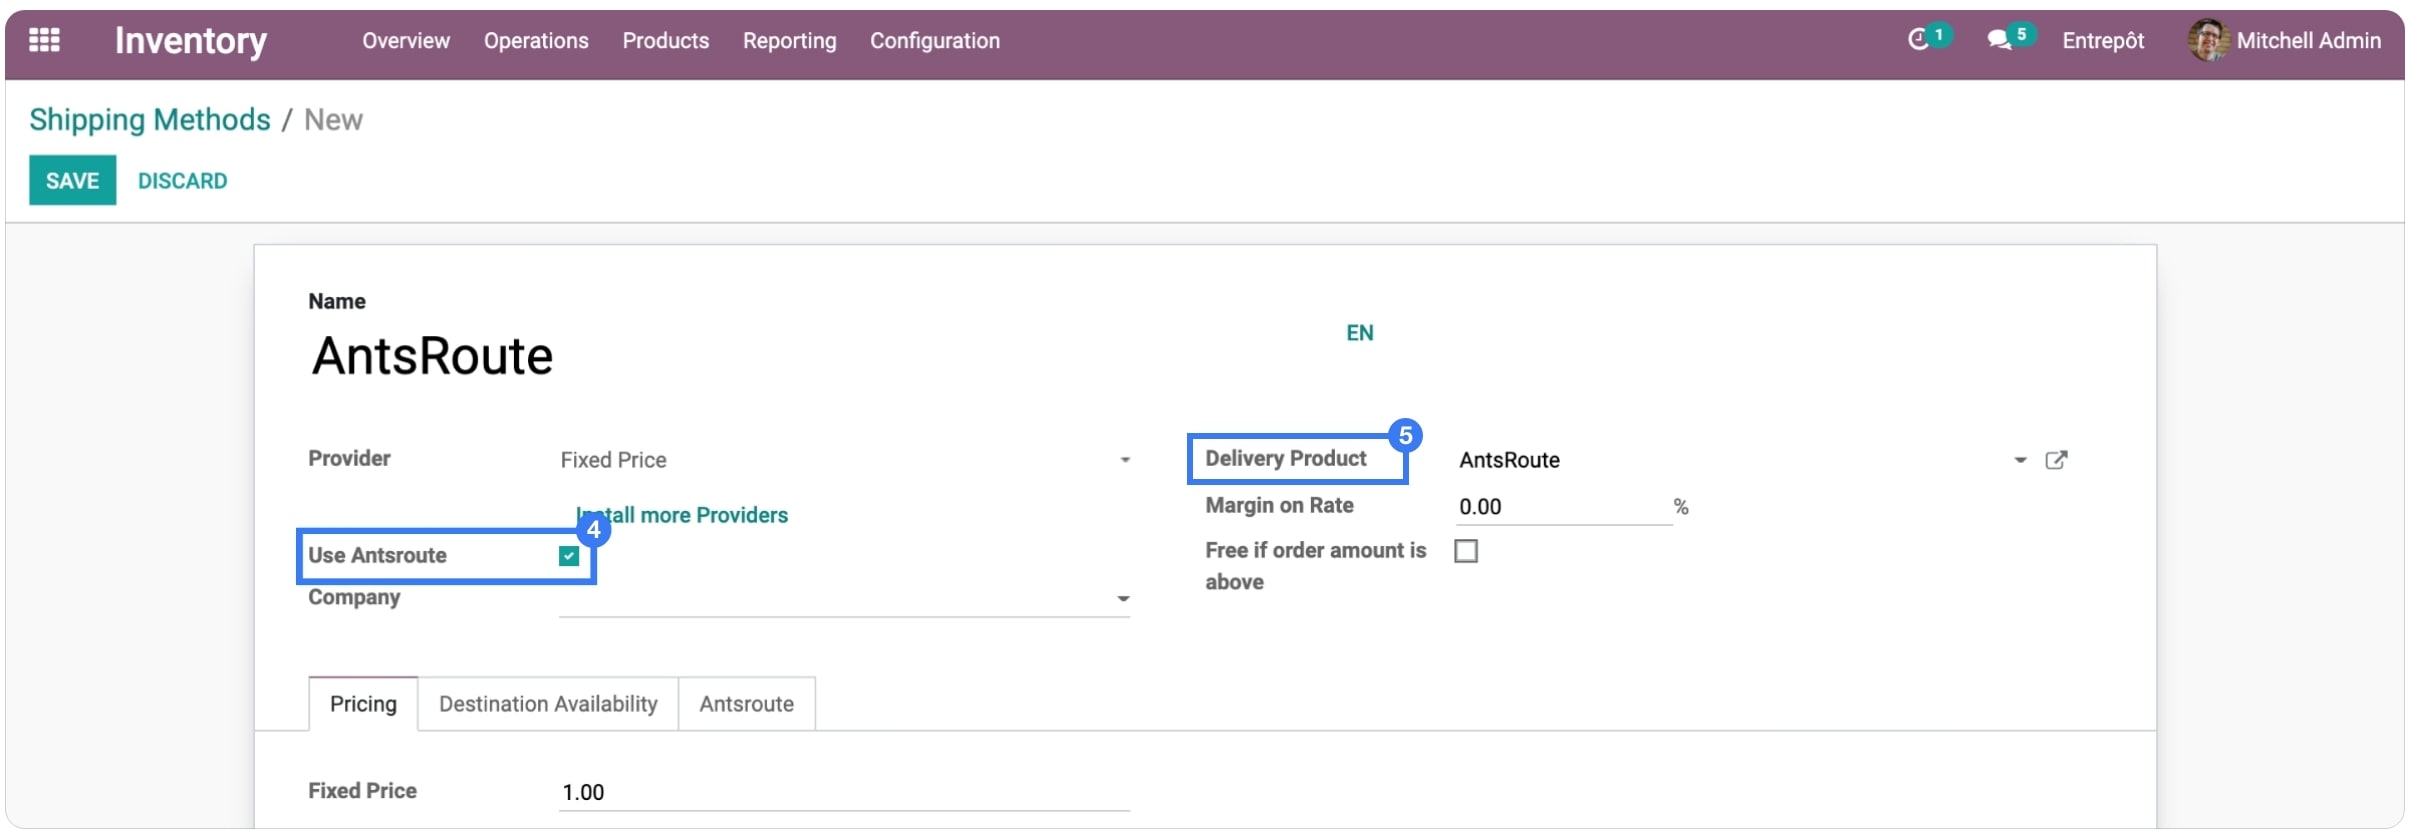
Task: Expand the Provider dropdown arrow
Action: pos(1125,460)
